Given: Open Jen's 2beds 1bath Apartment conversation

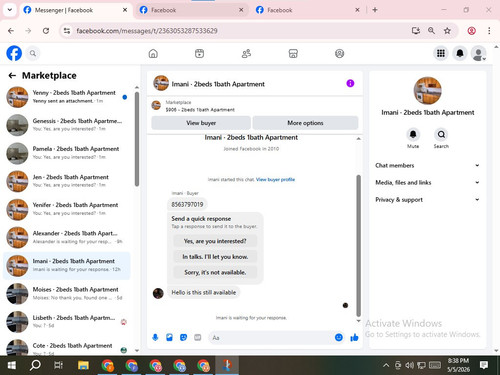Looking at the screenshot, I should click(67, 181).
